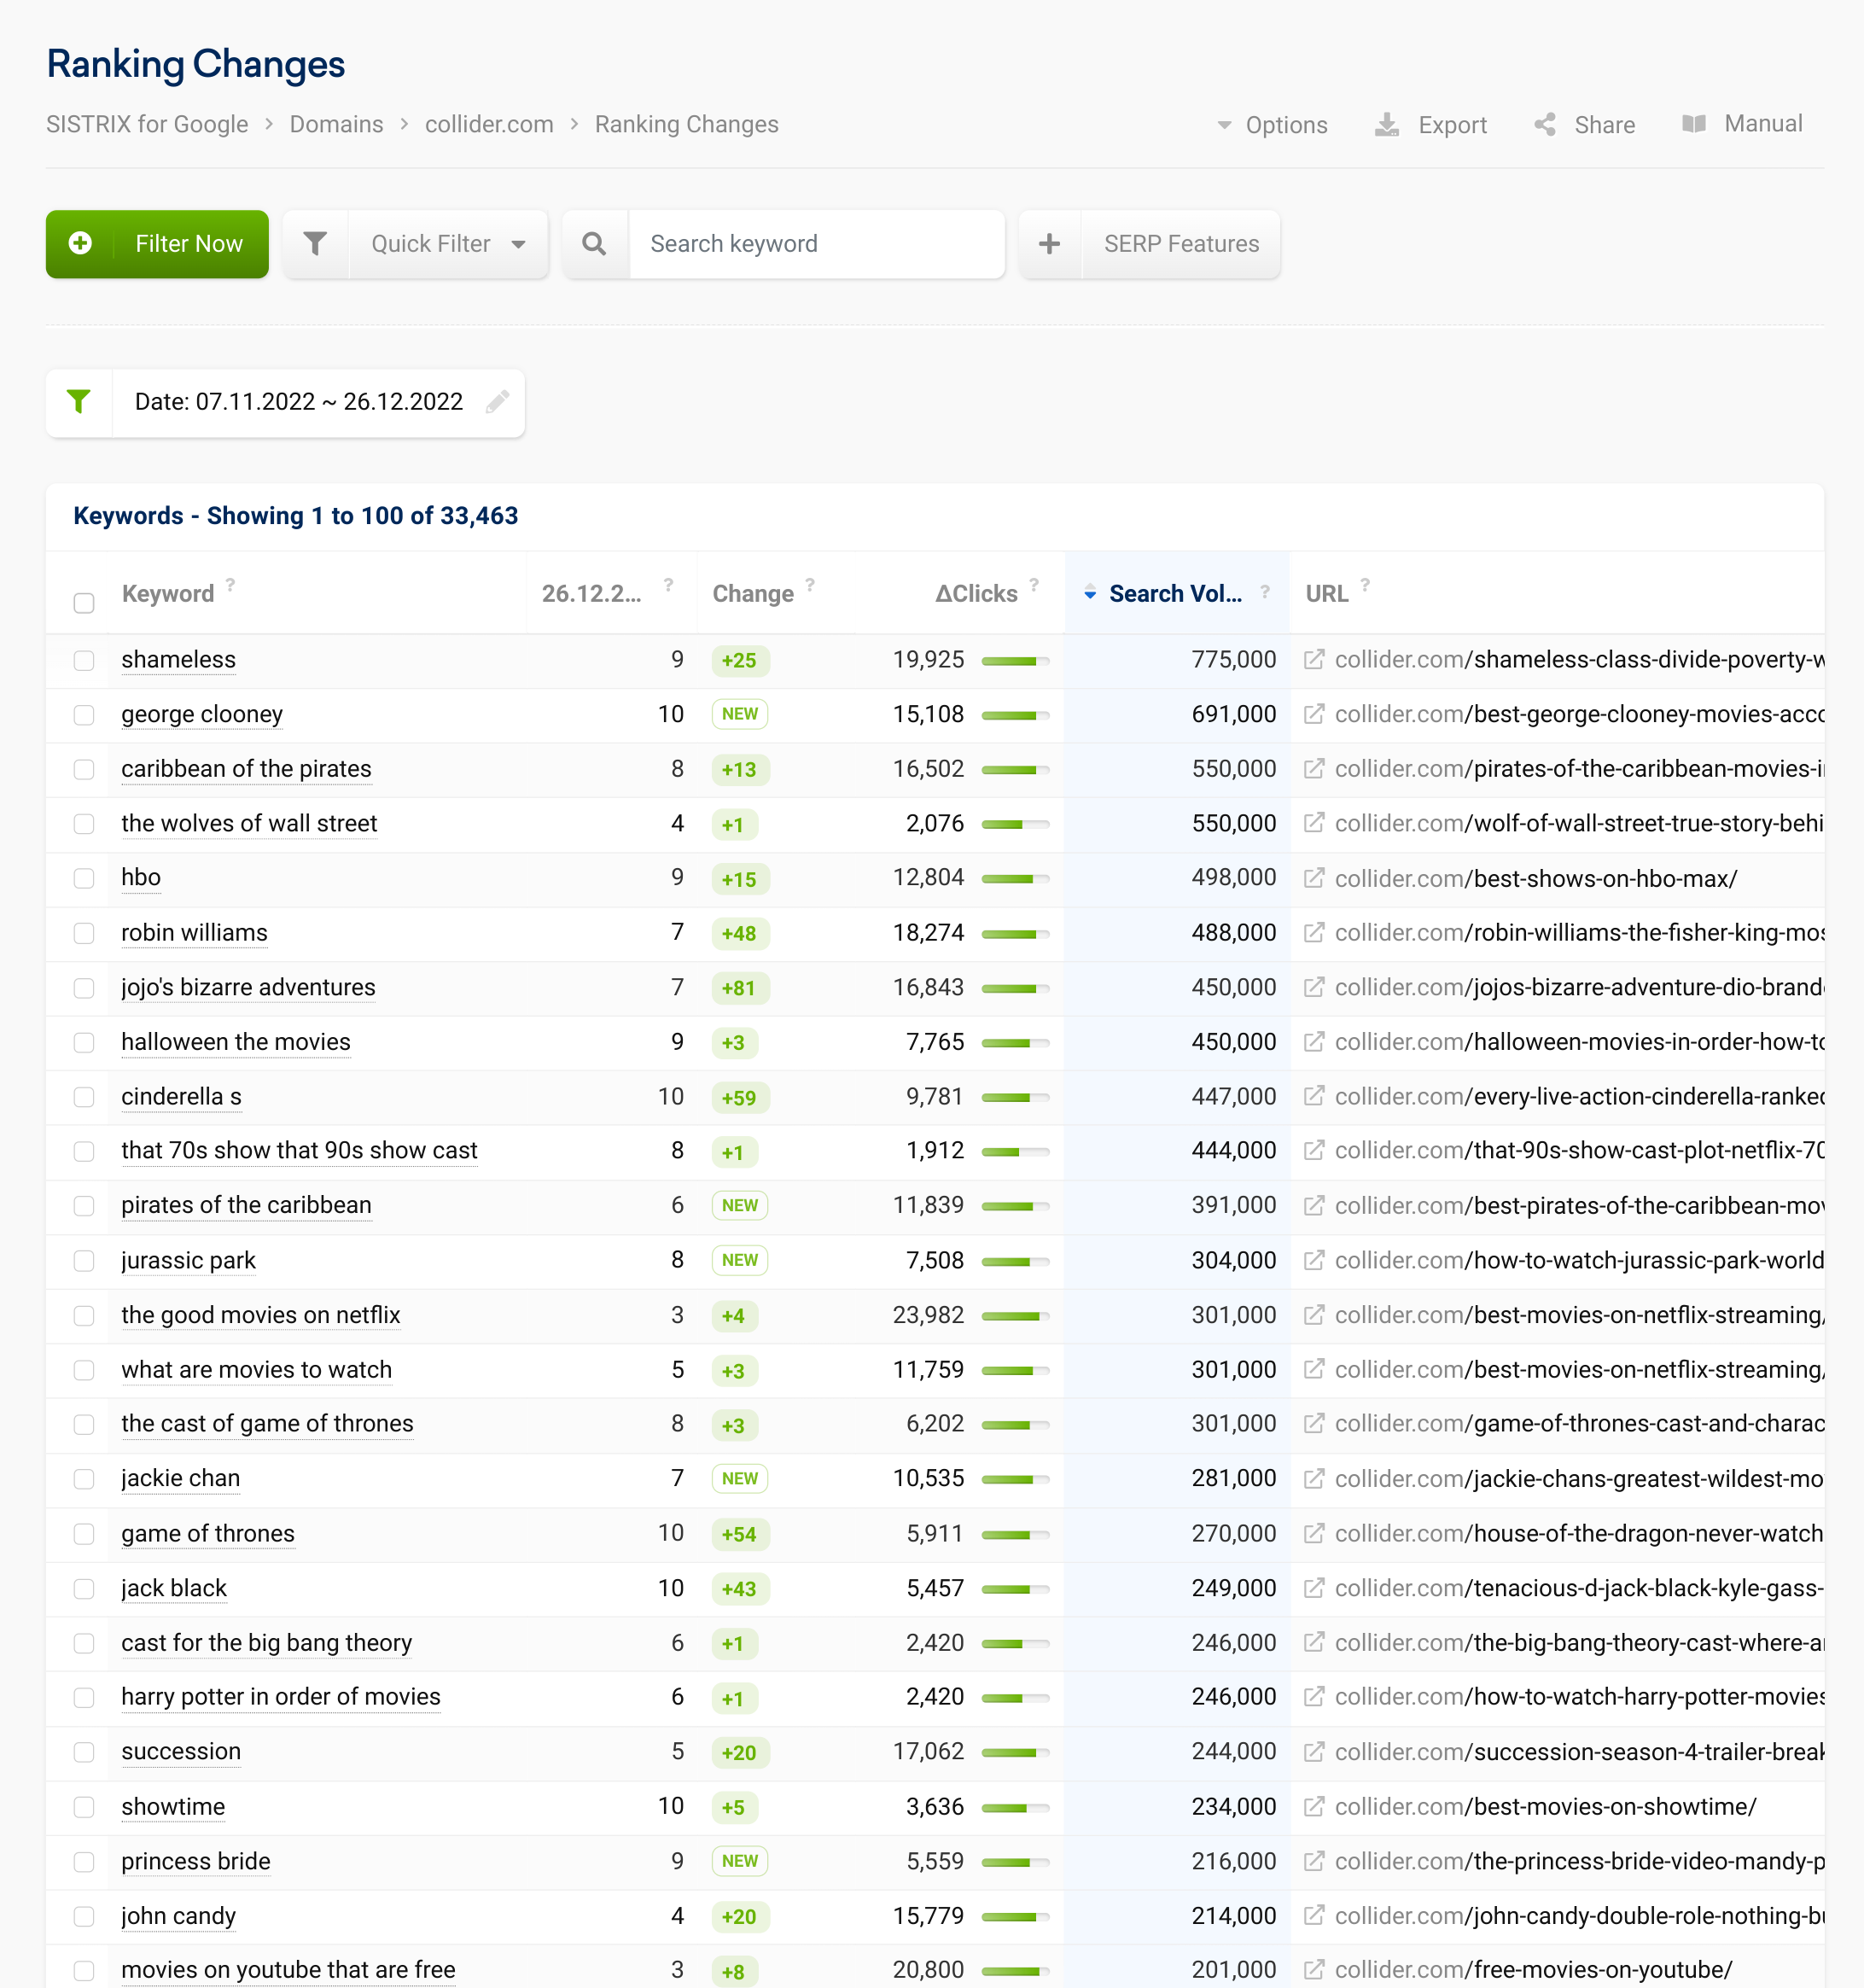Click the help question mark beside the 26.12.2... header

click(x=668, y=585)
